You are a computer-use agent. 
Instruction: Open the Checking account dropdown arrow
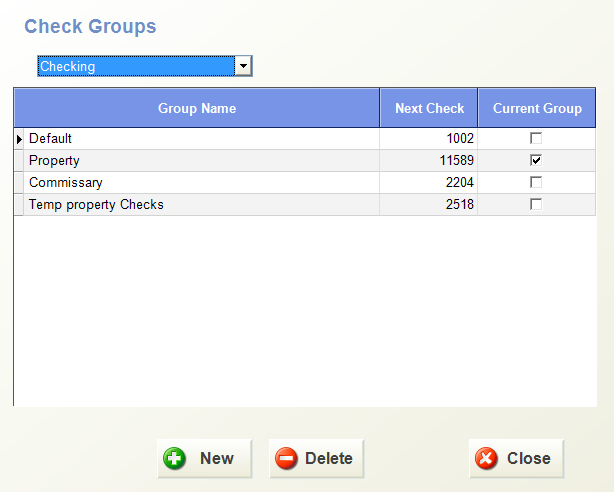[241, 67]
